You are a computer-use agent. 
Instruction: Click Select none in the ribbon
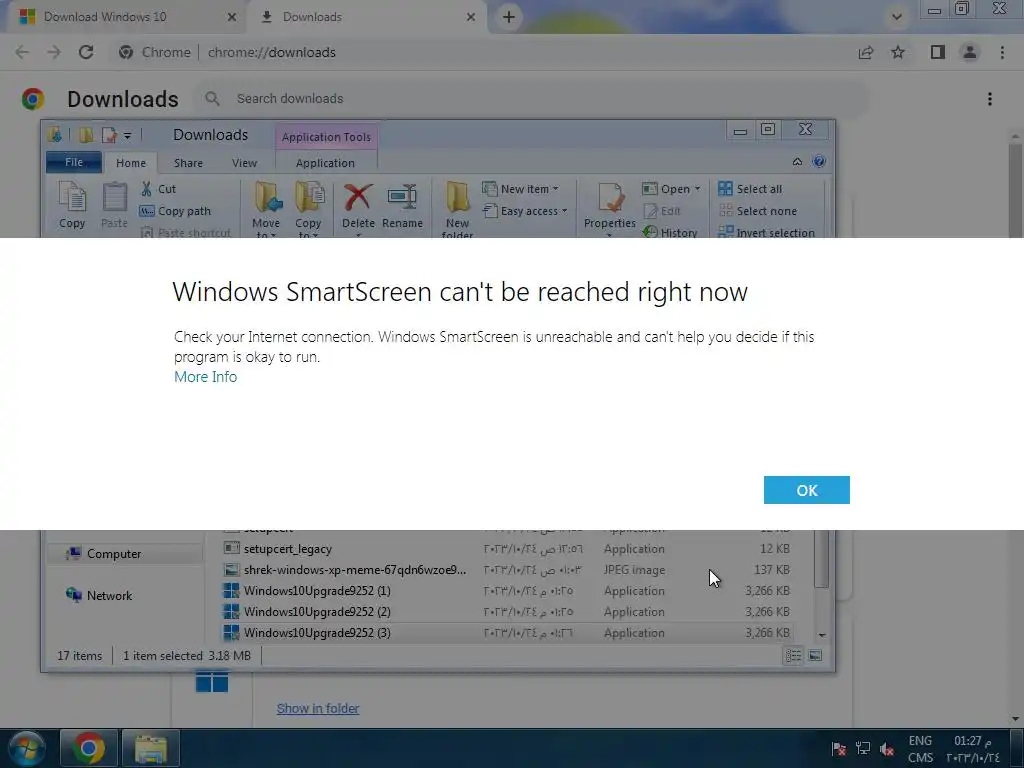(758, 211)
